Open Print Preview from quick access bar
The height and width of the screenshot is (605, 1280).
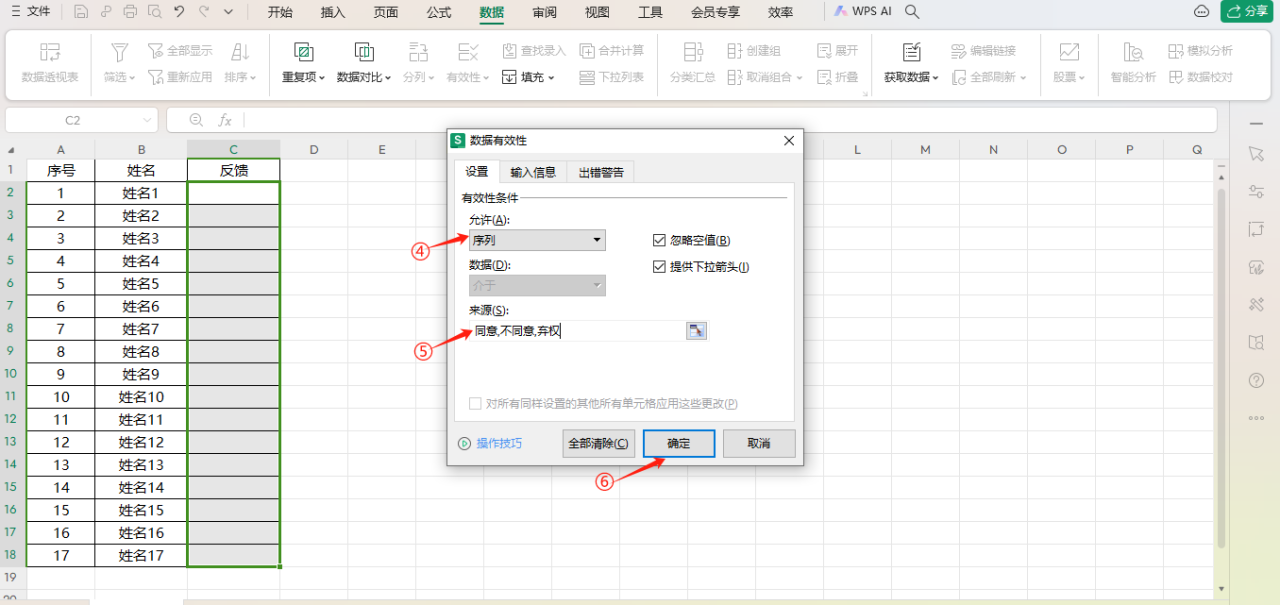pos(154,12)
